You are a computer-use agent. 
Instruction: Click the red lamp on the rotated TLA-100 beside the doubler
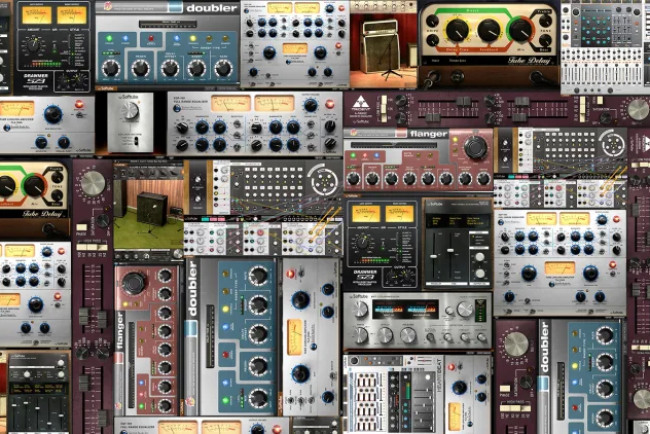point(291,273)
